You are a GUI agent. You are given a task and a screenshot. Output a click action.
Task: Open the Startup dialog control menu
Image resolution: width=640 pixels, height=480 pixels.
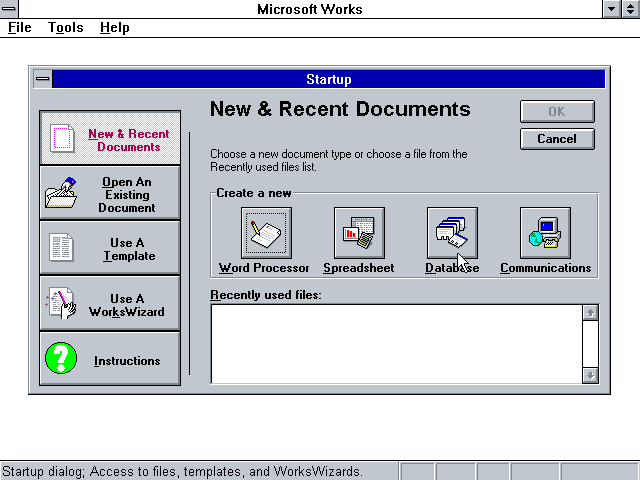click(42, 79)
